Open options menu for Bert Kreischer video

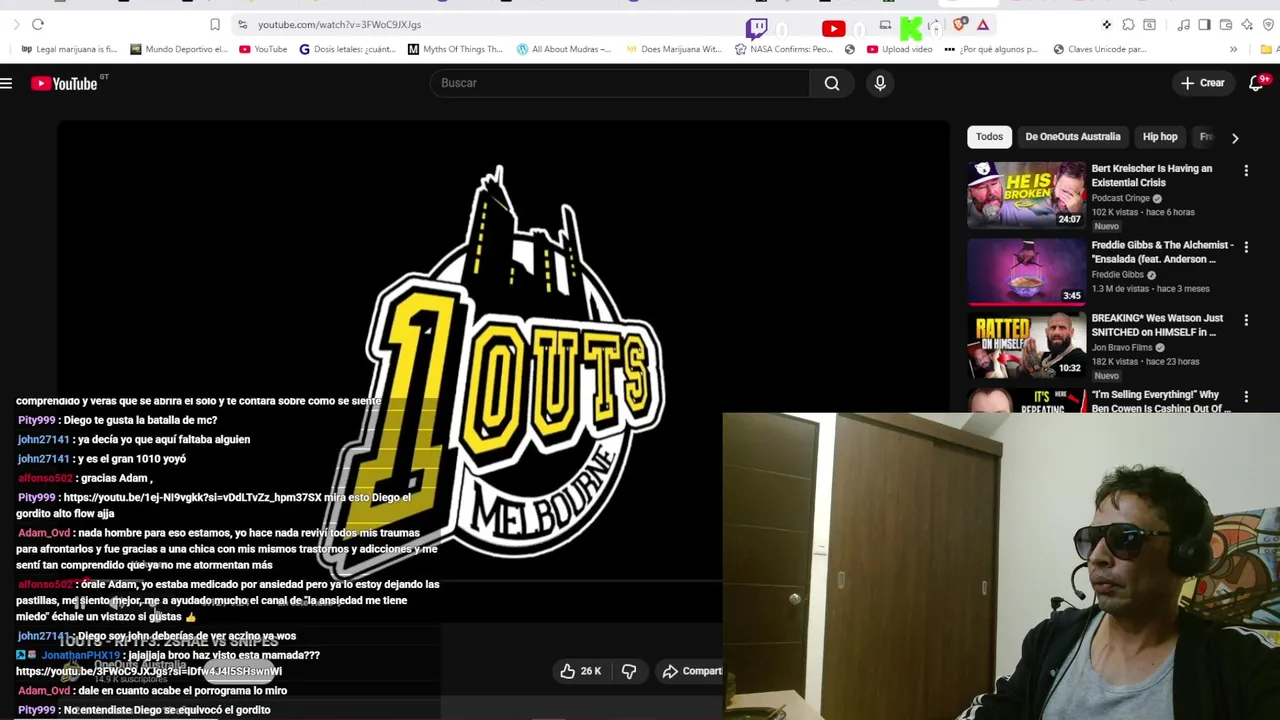1246,171
